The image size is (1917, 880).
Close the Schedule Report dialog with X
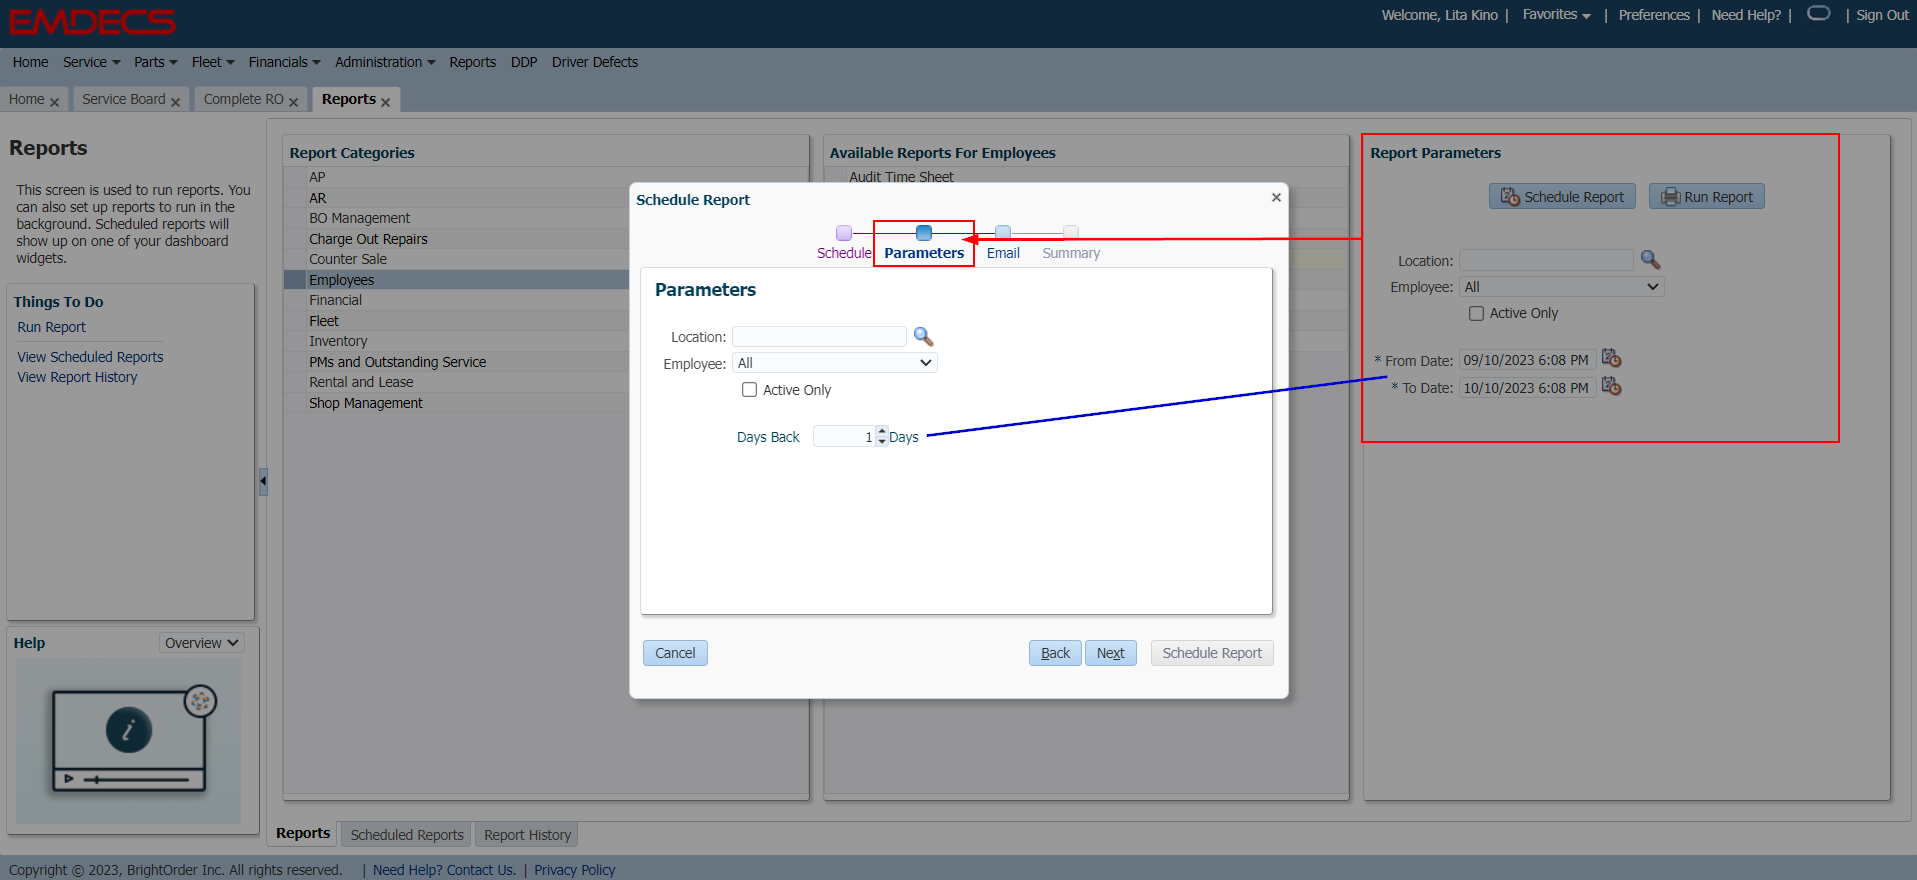1276,198
